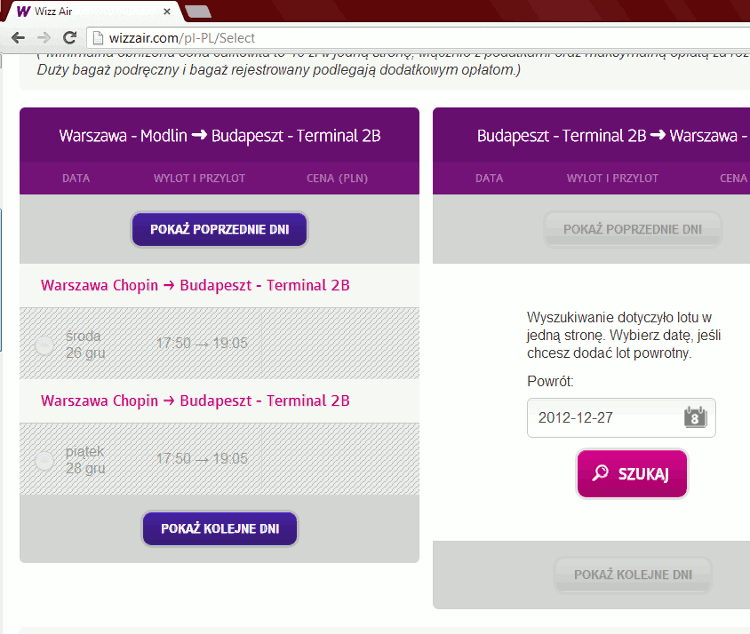Click the page icon in address bar
The image size is (750, 634).
coord(97,38)
